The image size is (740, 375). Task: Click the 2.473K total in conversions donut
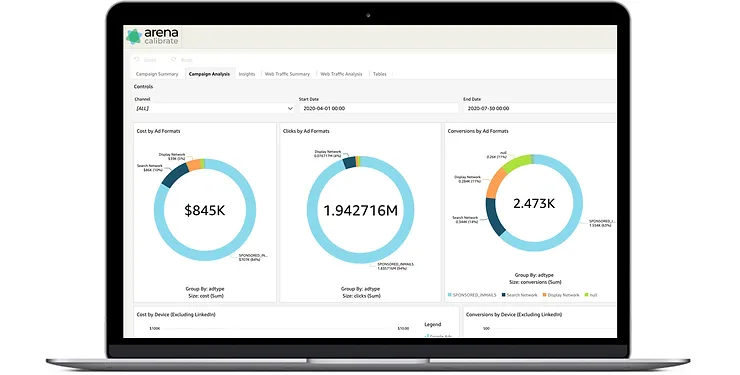coord(534,203)
